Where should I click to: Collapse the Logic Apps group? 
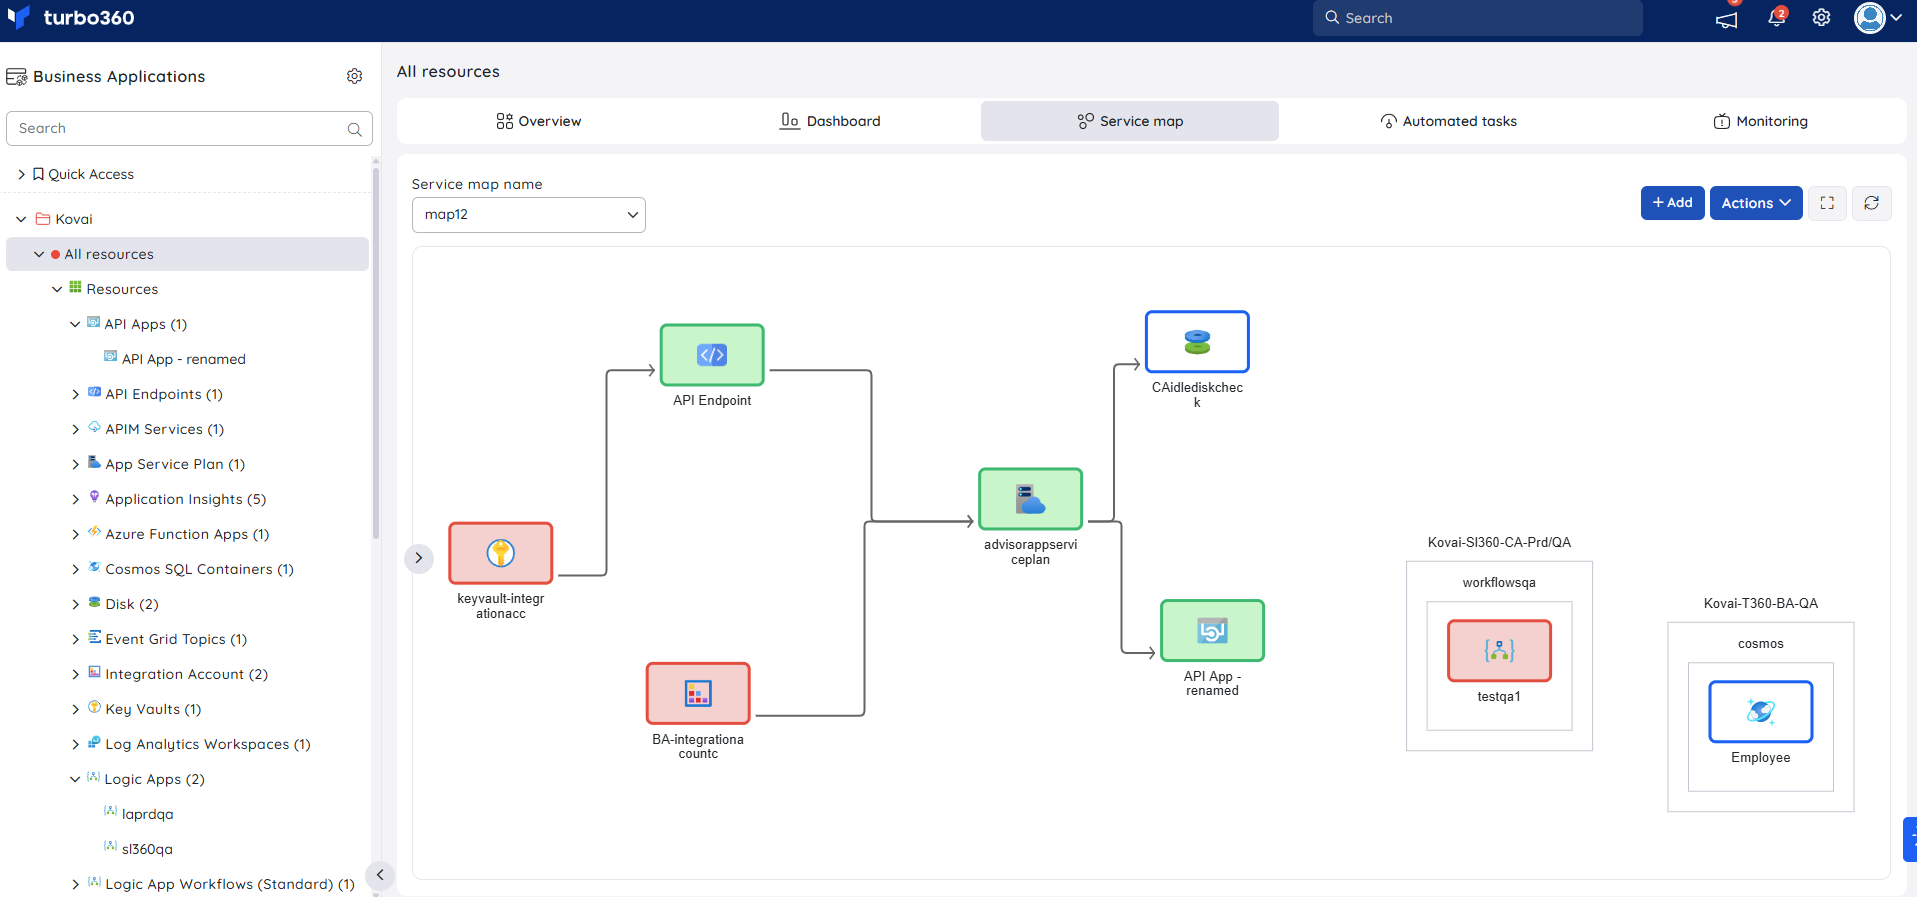click(x=75, y=779)
